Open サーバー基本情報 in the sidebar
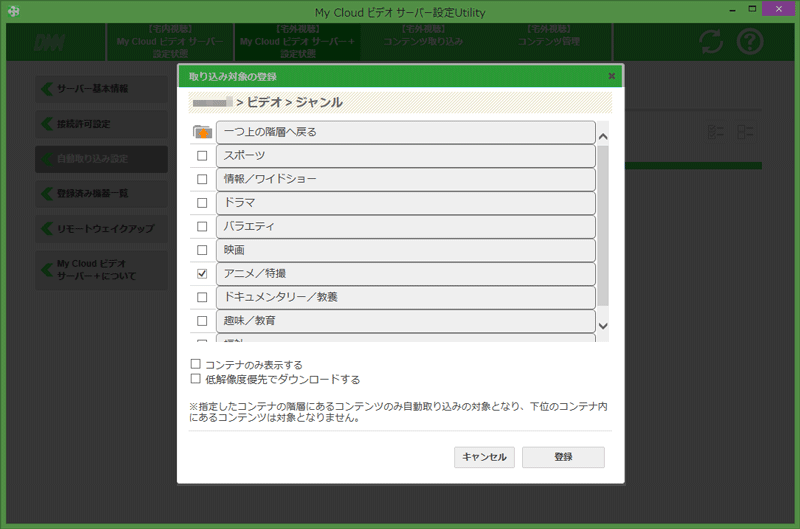Viewport: 800px width, 529px height. tap(102, 89)
